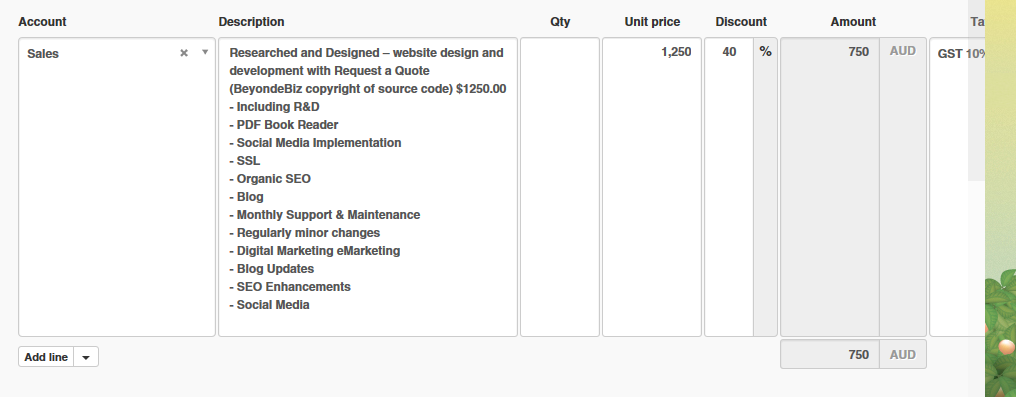Click the '- SEO Enhancements' line
Viewport: 1016px width, 397px height.
coord(290,287)
